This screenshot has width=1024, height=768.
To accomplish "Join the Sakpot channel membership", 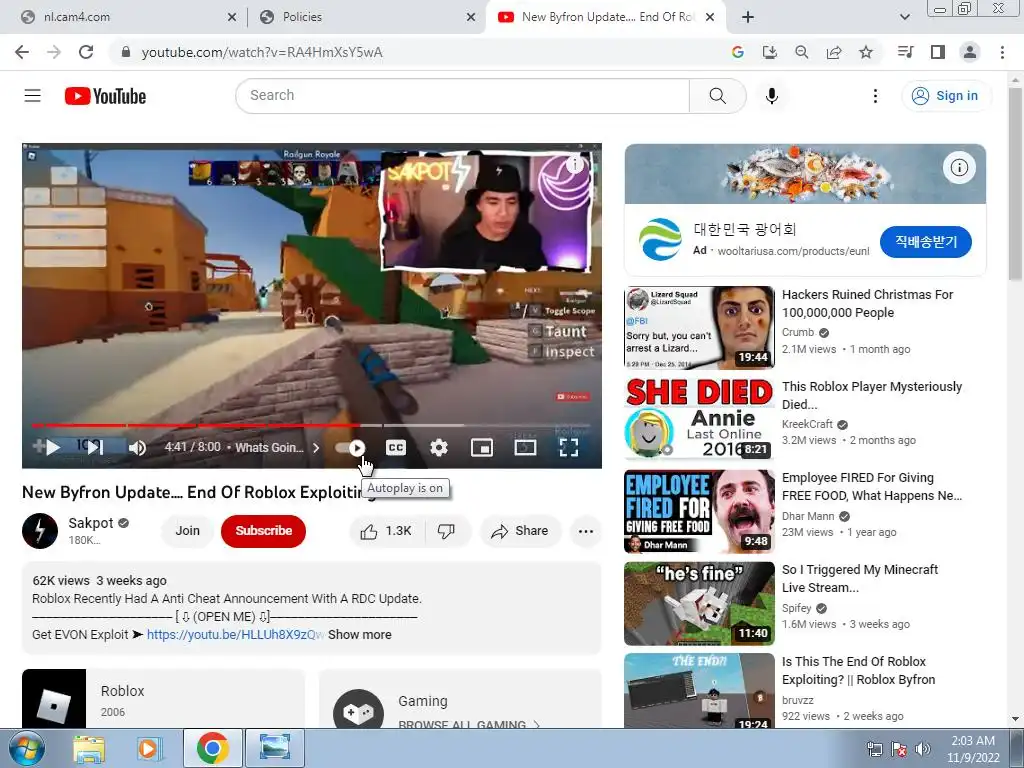I will pos(187,531).
